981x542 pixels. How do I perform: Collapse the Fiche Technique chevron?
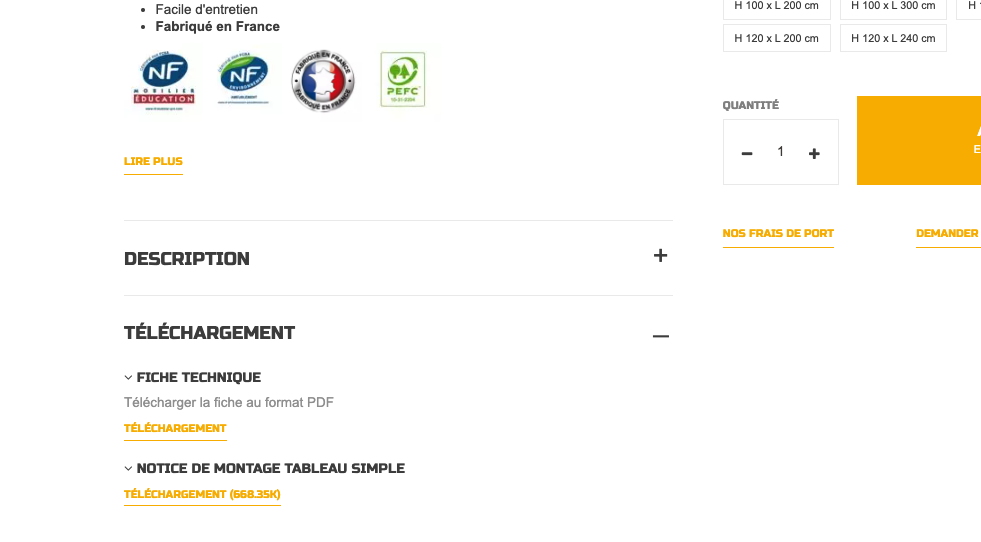point(129,378)
